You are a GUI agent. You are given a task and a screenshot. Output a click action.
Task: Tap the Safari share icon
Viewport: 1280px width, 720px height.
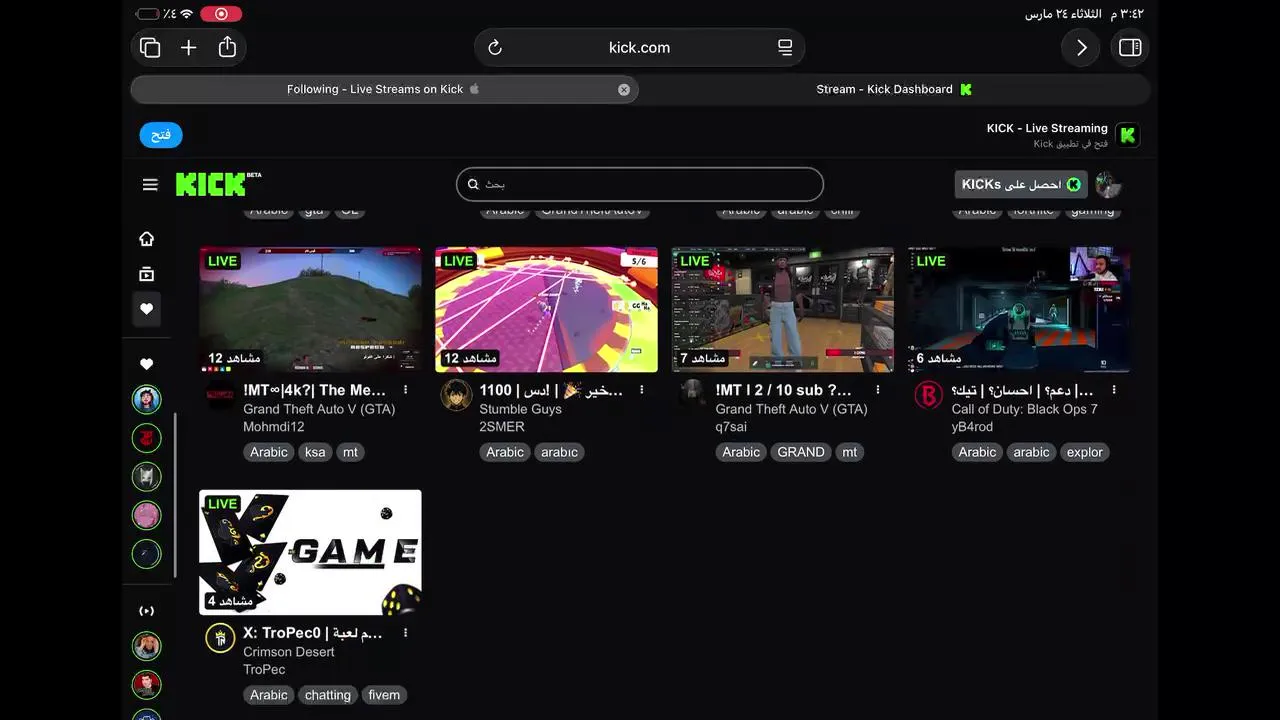coord(227,47)
